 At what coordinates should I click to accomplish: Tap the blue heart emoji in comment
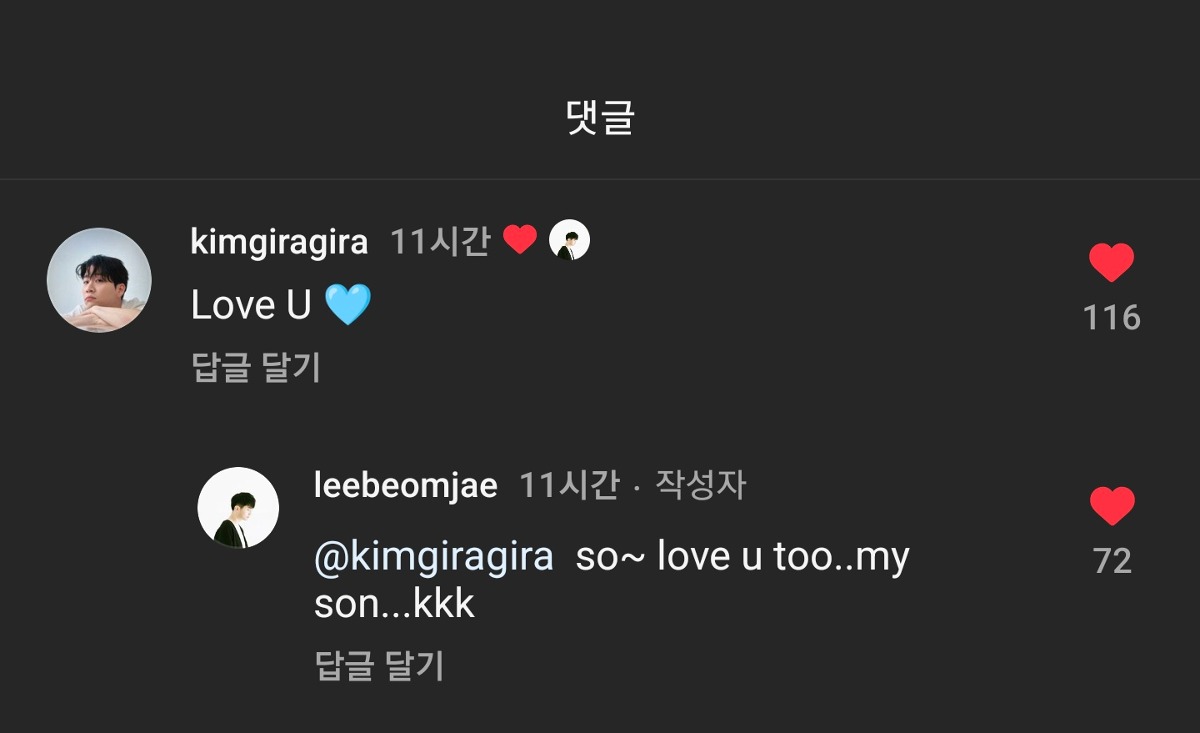pos(347,305)
